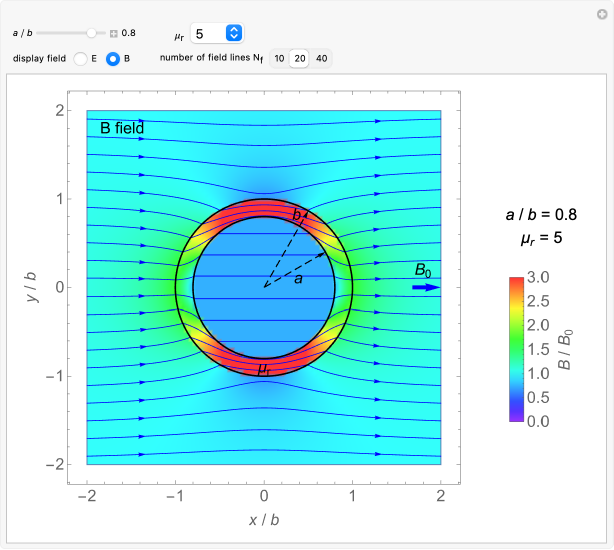Click the 'B field' plot label
614x550 pixels.
click(121, 128)
